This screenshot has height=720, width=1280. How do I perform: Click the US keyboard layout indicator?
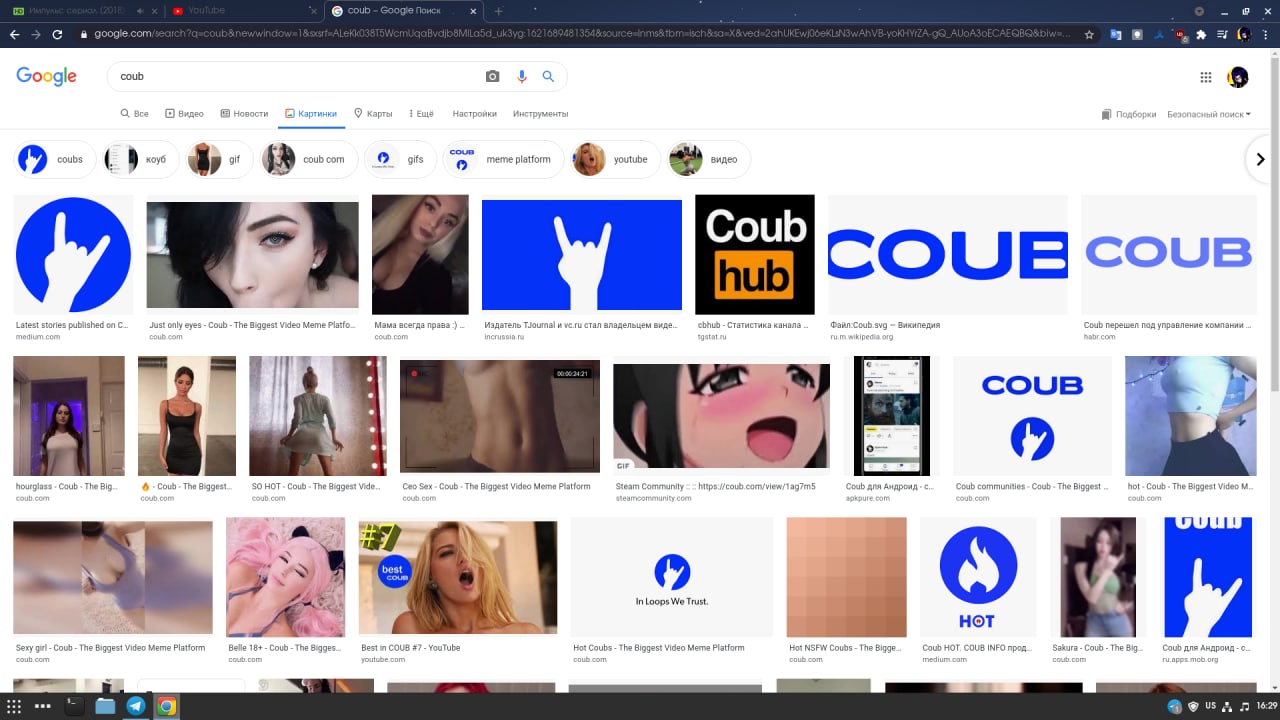pos(1210,706)
